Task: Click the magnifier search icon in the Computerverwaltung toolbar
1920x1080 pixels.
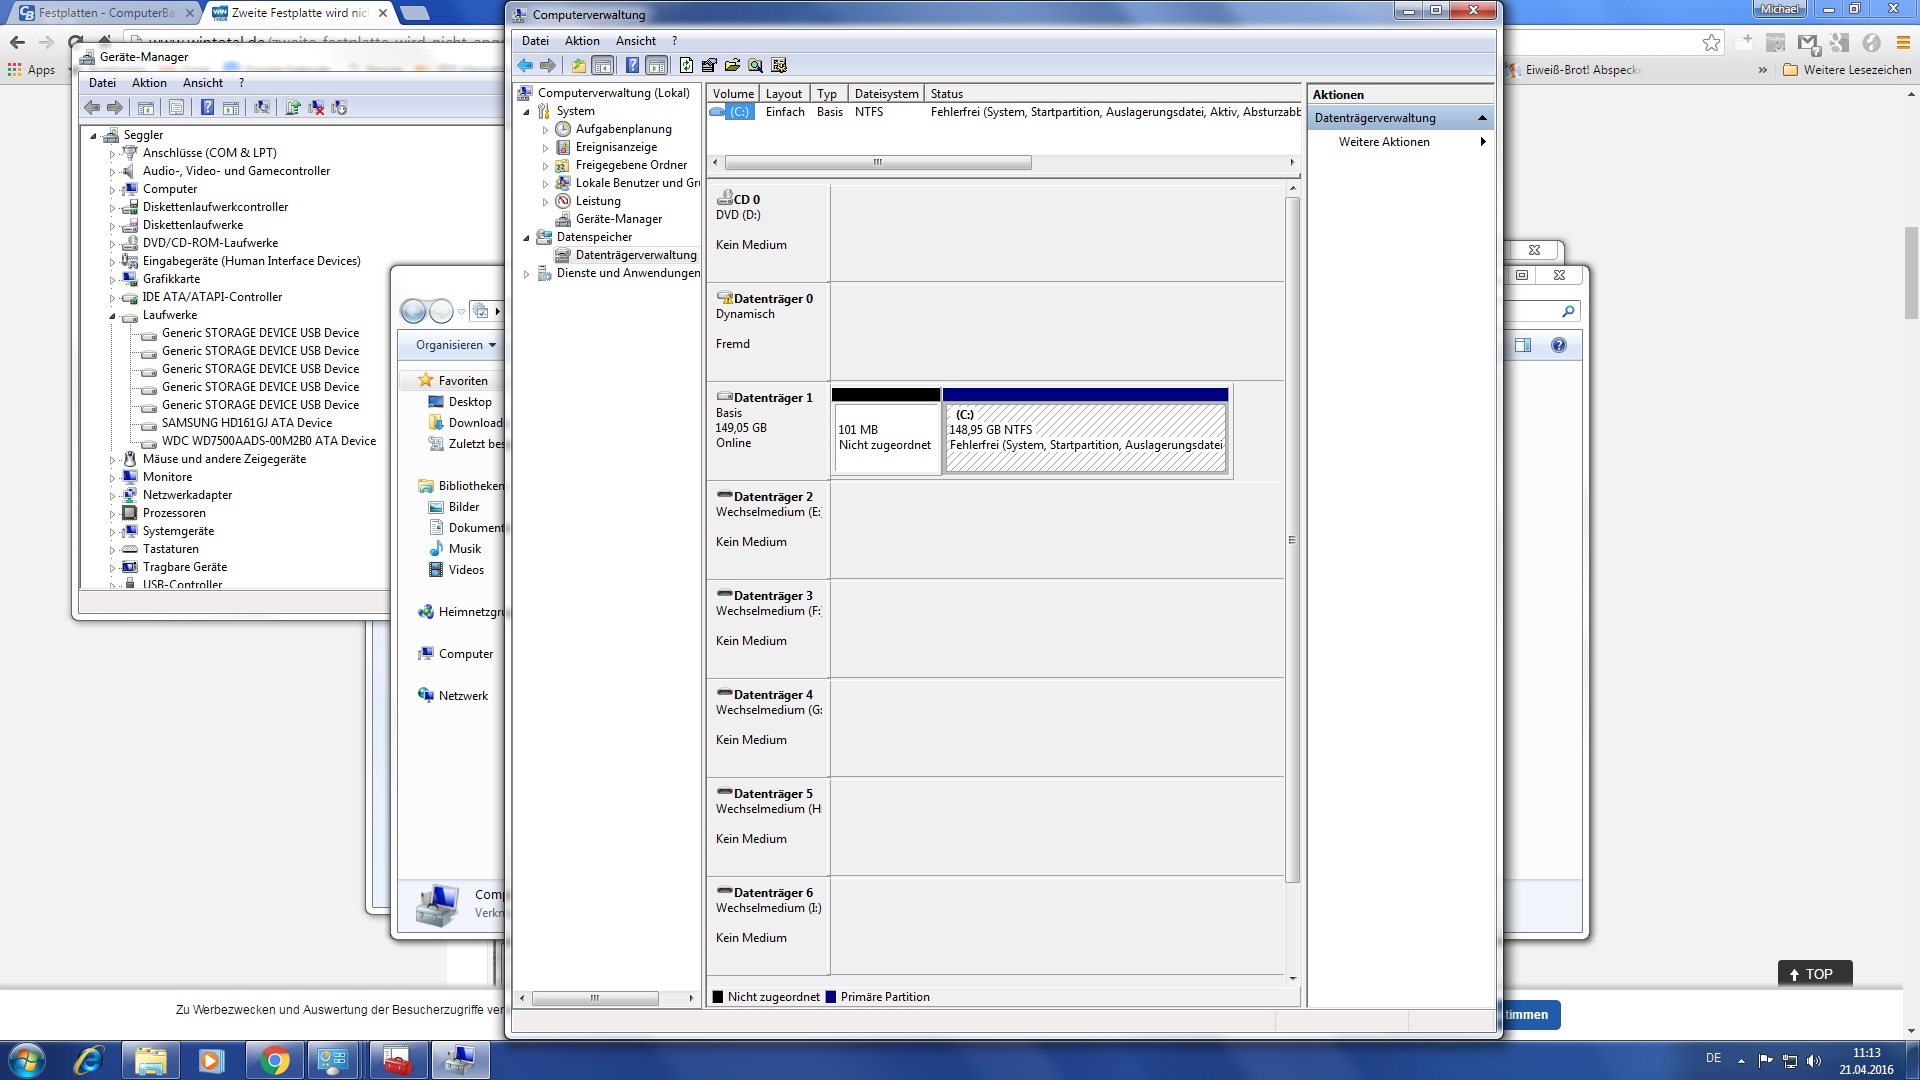Action: pos(756,66)
